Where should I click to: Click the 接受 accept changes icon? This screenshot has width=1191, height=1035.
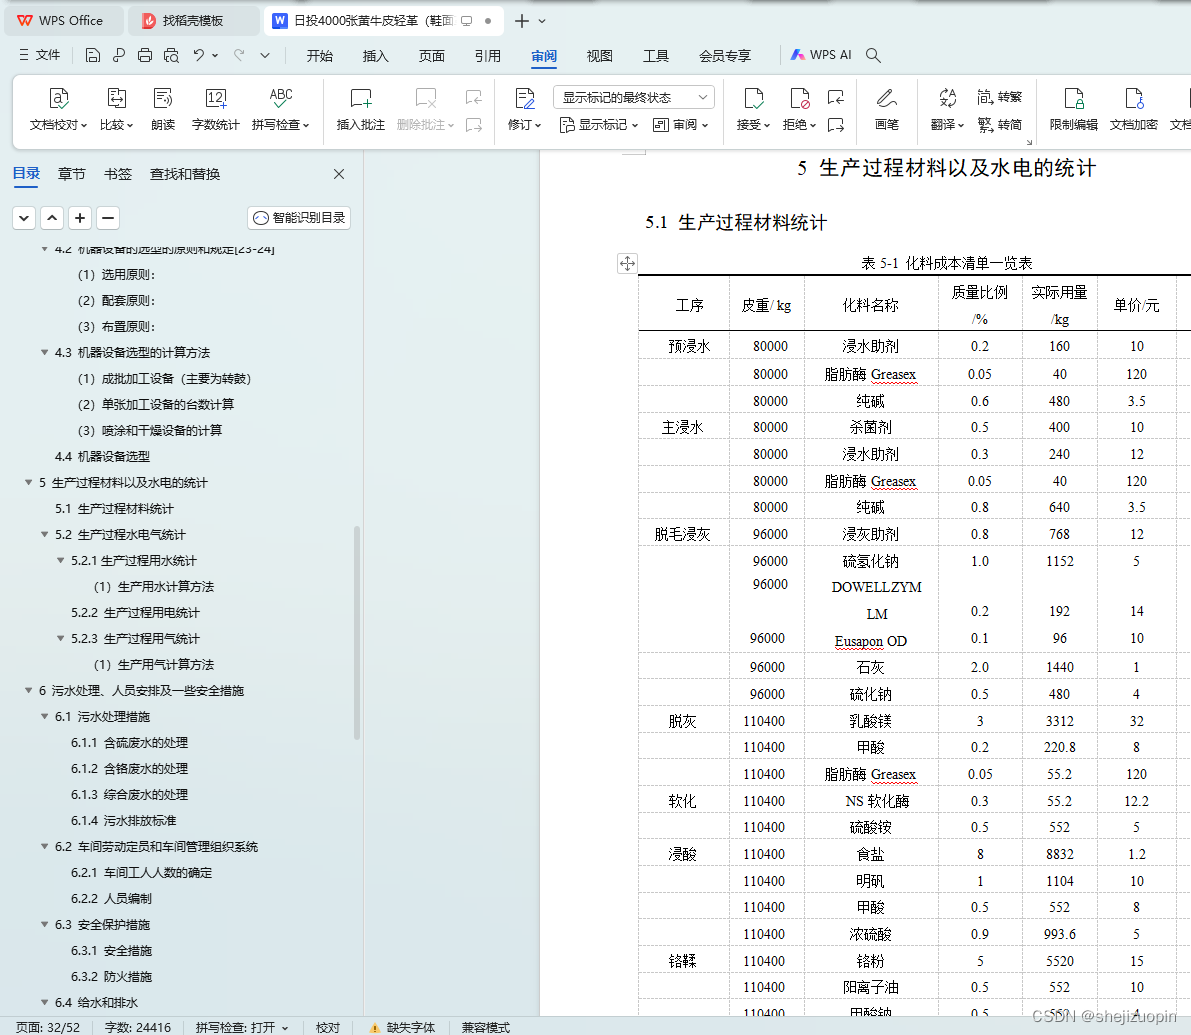tap(753, 99)
